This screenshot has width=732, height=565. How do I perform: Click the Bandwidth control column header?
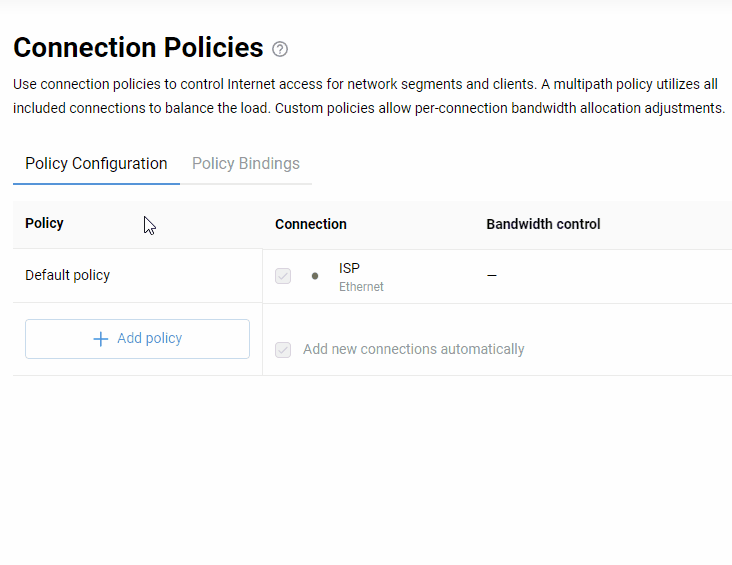point(543,224)
